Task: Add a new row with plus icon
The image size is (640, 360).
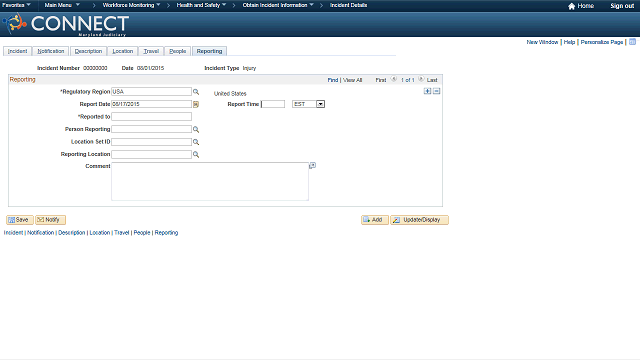Action: [427, 91]
